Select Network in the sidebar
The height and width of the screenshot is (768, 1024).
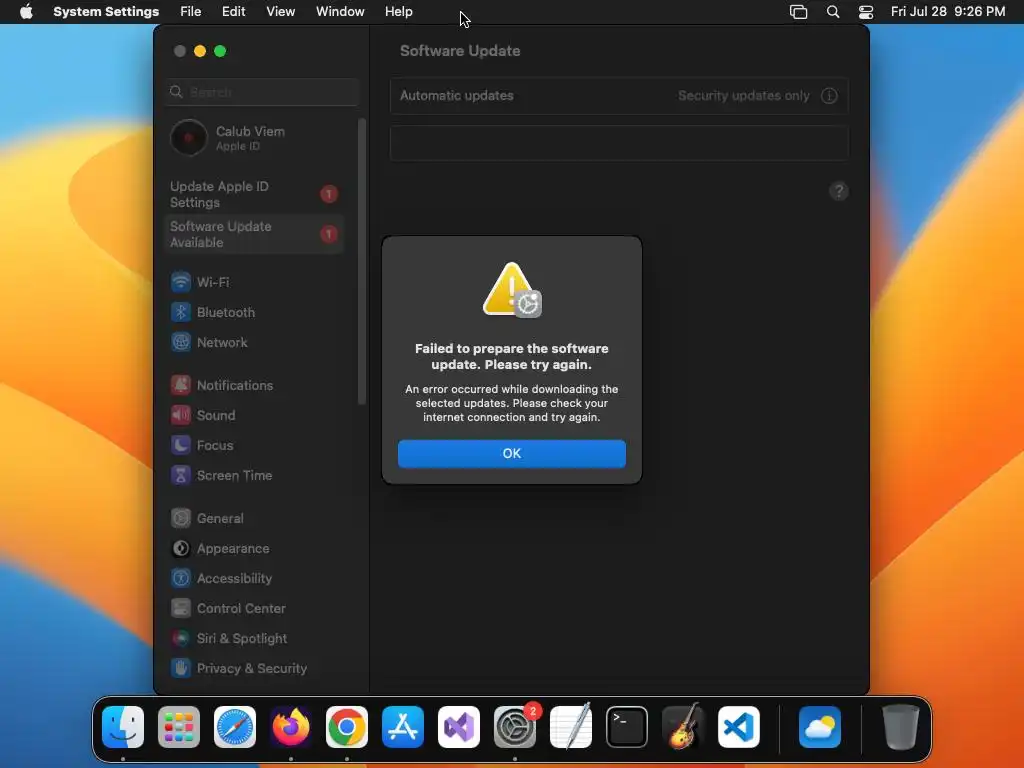pos(255,342)
